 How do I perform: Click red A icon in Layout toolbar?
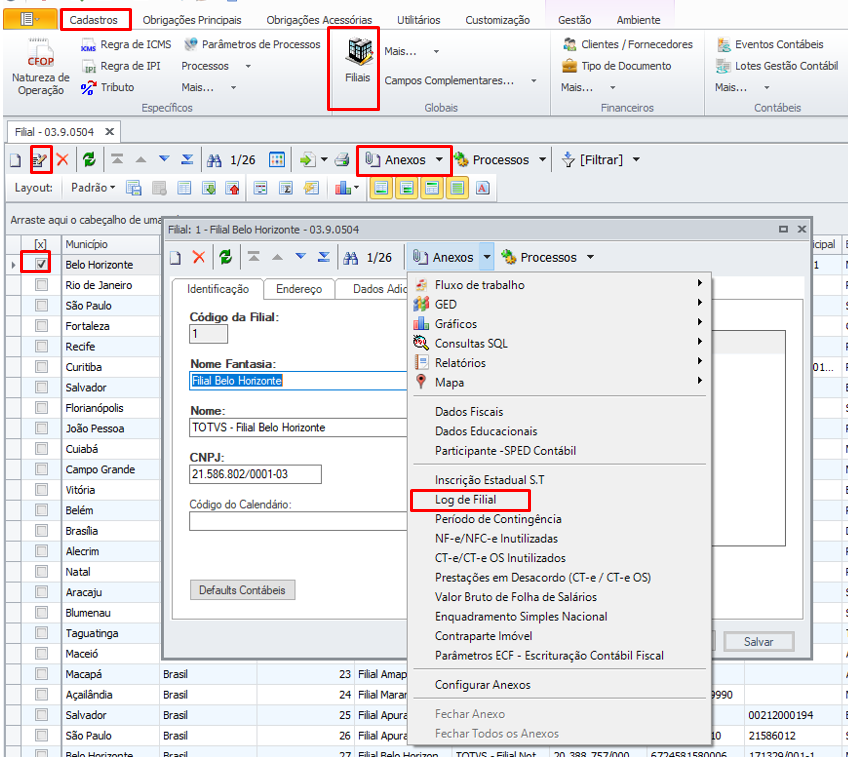(482, 188)
